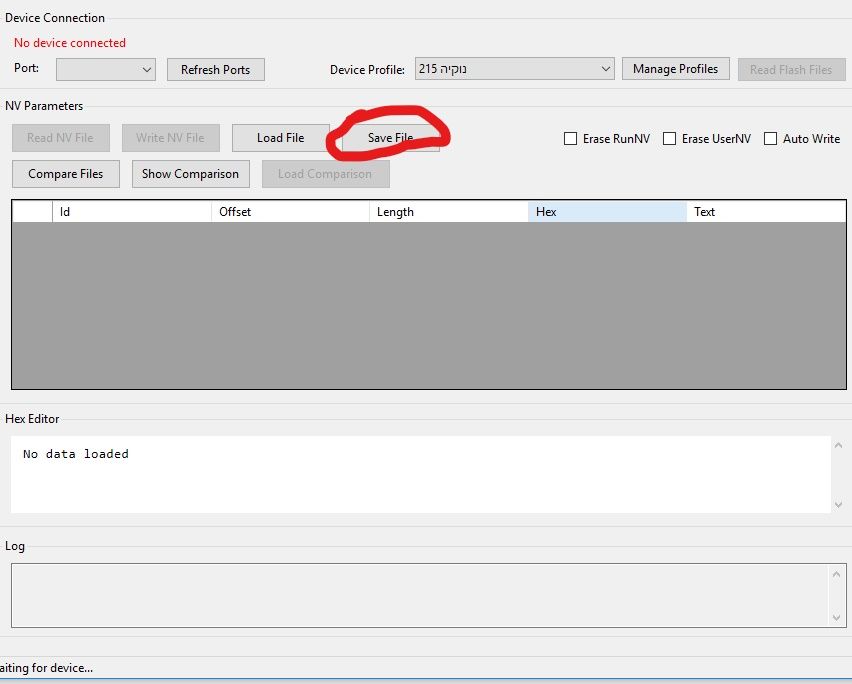Click the highlighted Hex column header
The image size is (852, 684).
pos(607,212)
